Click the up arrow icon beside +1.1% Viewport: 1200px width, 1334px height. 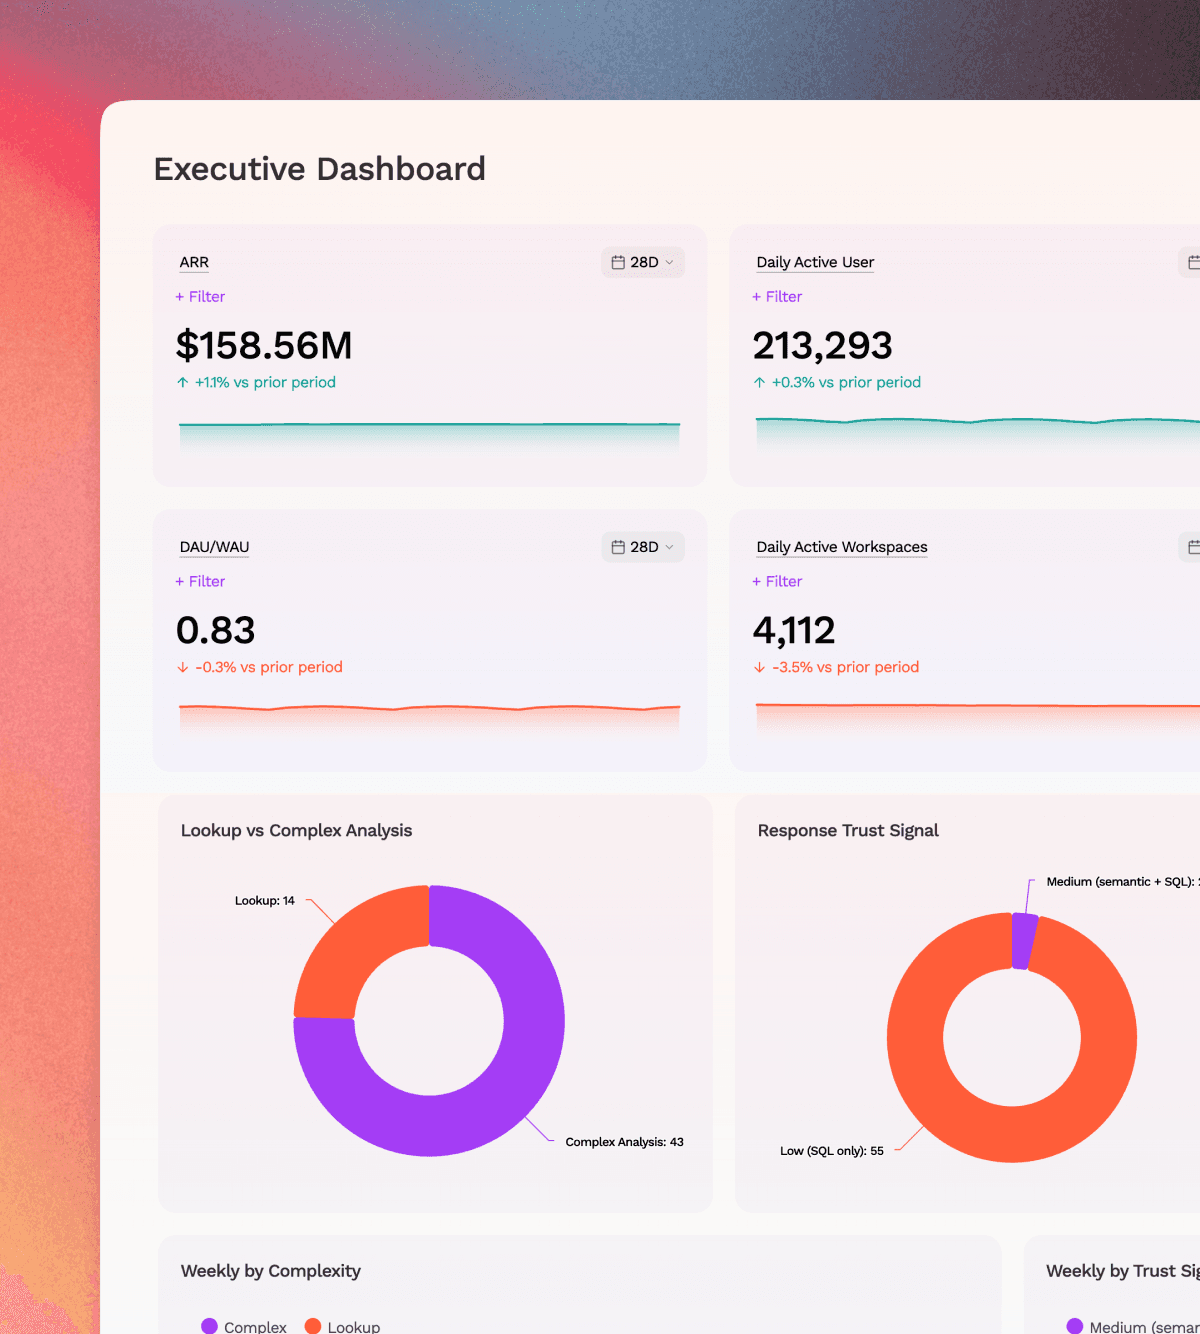[183, 382]
